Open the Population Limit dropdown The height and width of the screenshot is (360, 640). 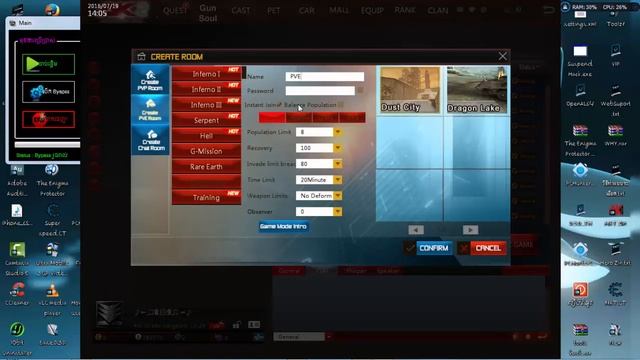point(338,132)
